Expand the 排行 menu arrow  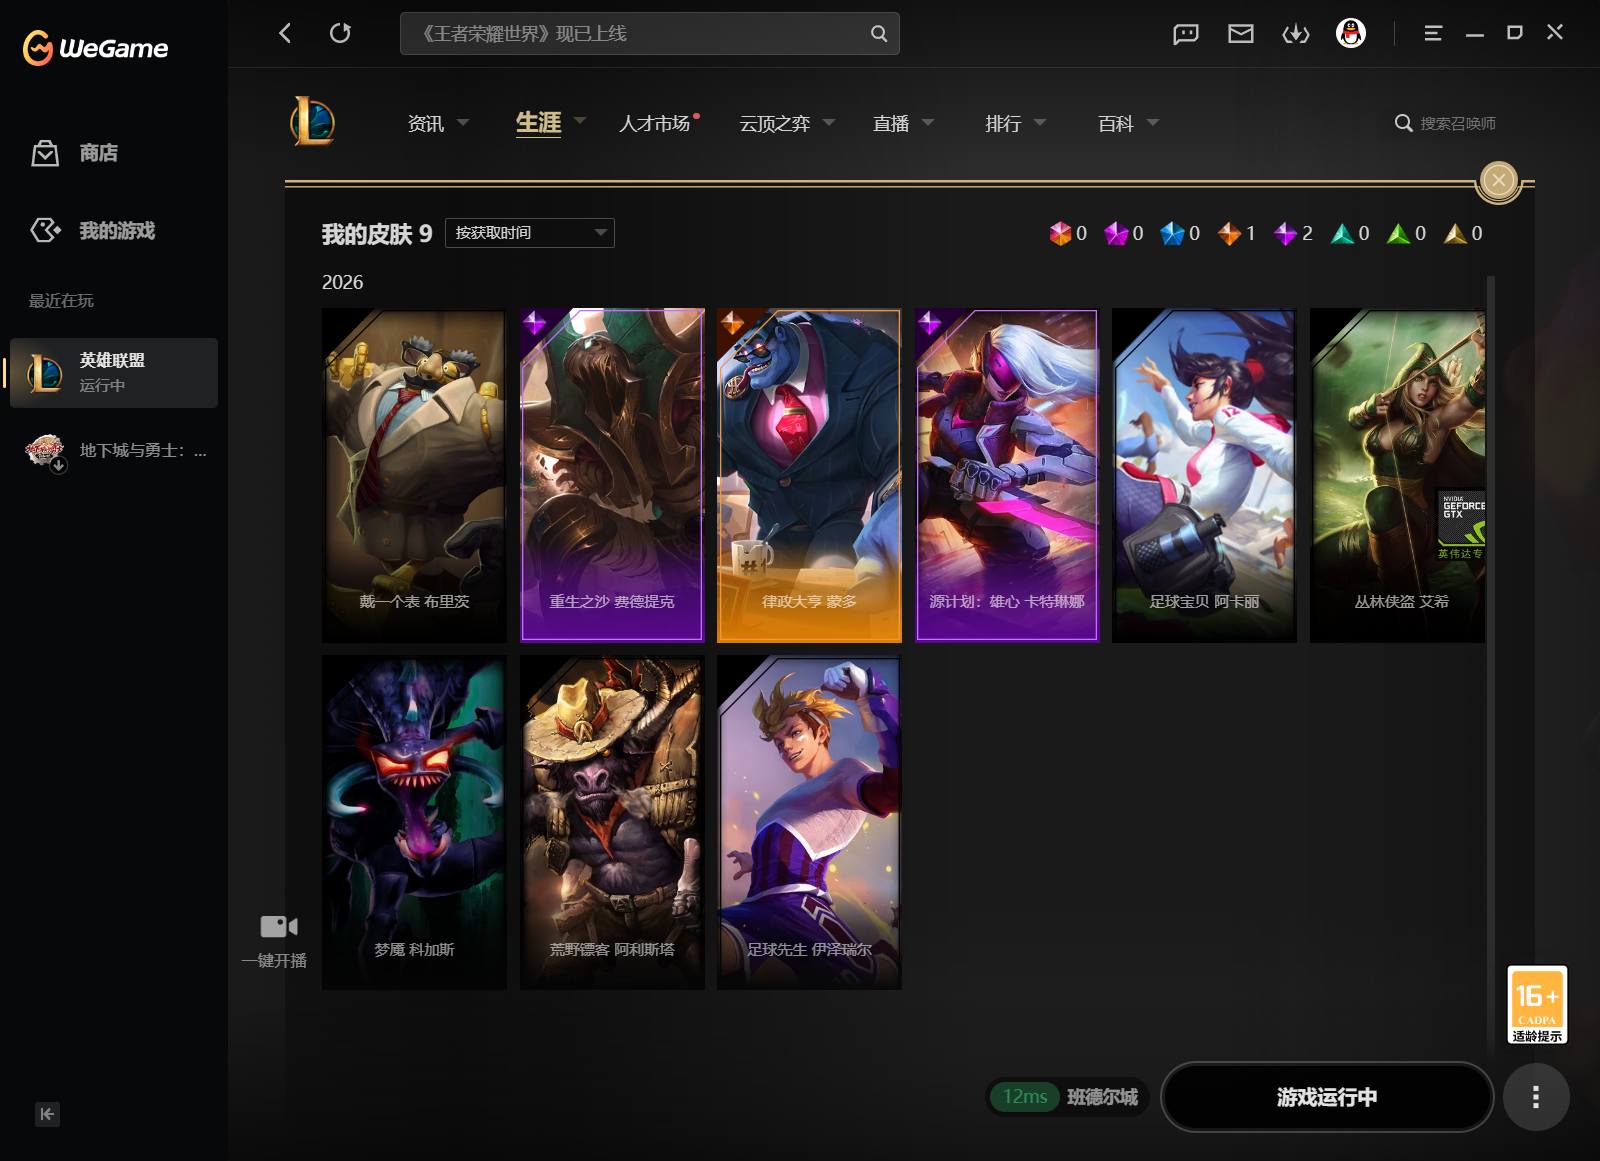click(x=1040, y=122)
